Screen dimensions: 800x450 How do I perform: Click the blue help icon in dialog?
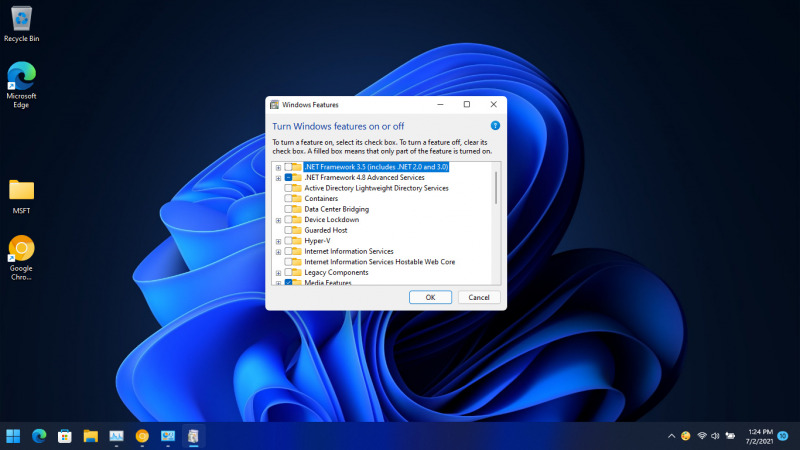click(495, 126)
